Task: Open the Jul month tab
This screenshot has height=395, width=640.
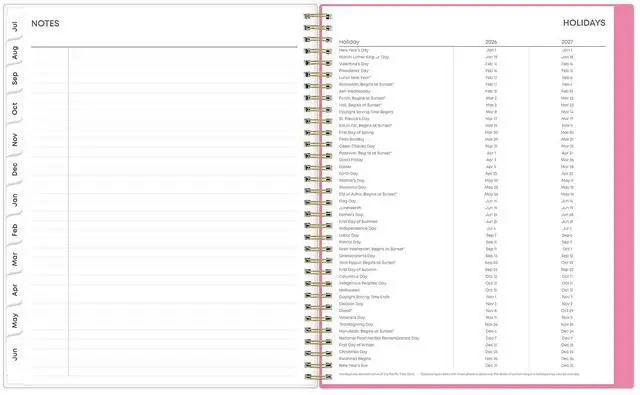Action: 15,27
